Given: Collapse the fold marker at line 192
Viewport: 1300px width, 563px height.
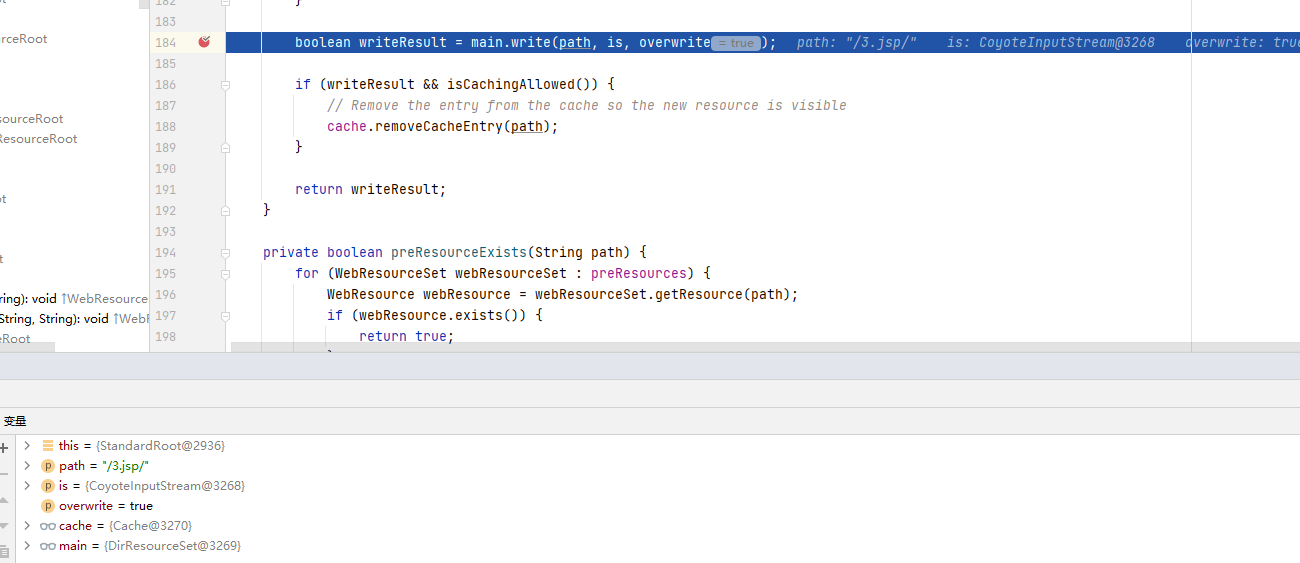Looking at the screenshot, I should pyautogui.click(x=226, y=210).
